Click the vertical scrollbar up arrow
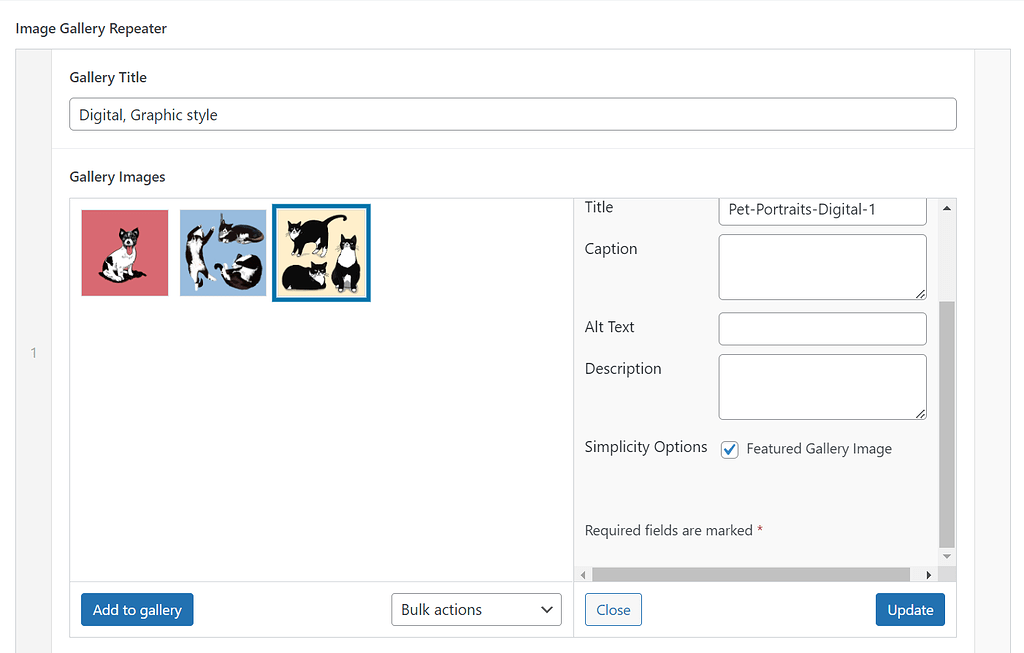Image resolution: width=1024 pixels, height=653 pixels. 947,208
